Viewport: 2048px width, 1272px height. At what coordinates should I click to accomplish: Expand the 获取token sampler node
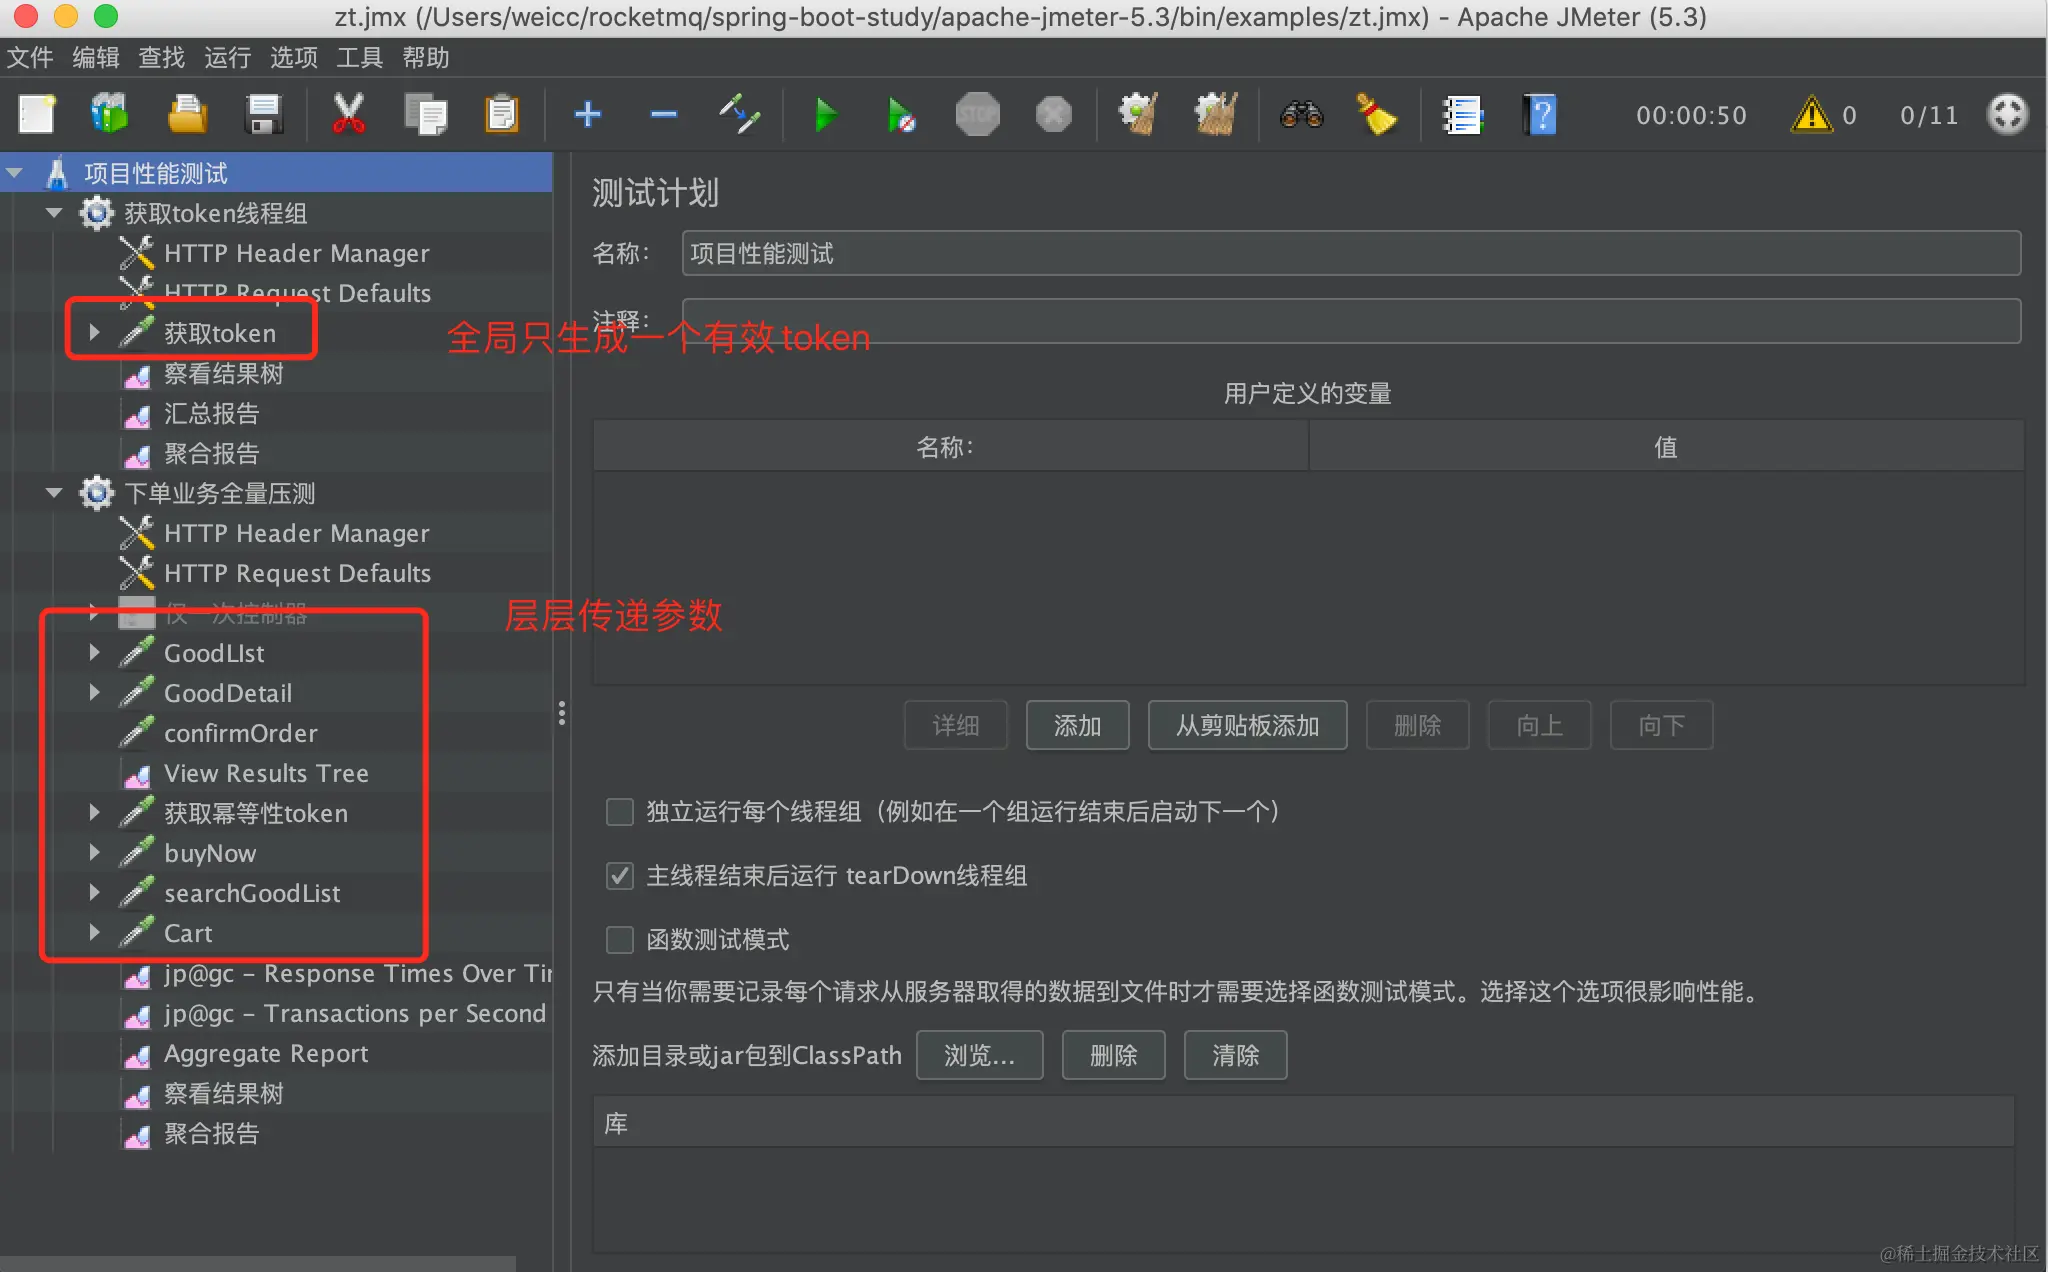coord(94,332)
